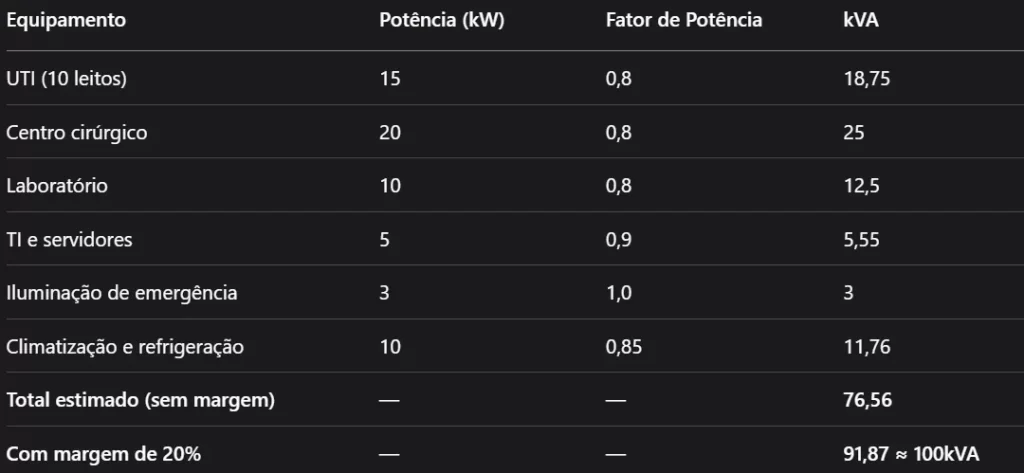This screenshot has height=473, width=1024.
Task: Click Iluminação de emergência row label
Action: coord(122,293)
